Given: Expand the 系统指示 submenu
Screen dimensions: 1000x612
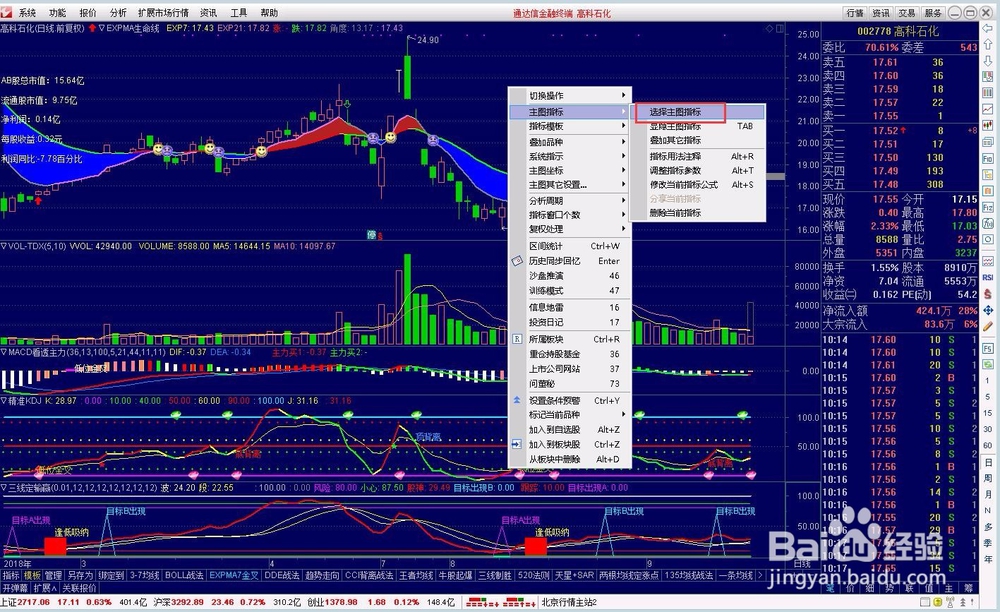Looking at the screenshot, I should (x=570, y=156).
